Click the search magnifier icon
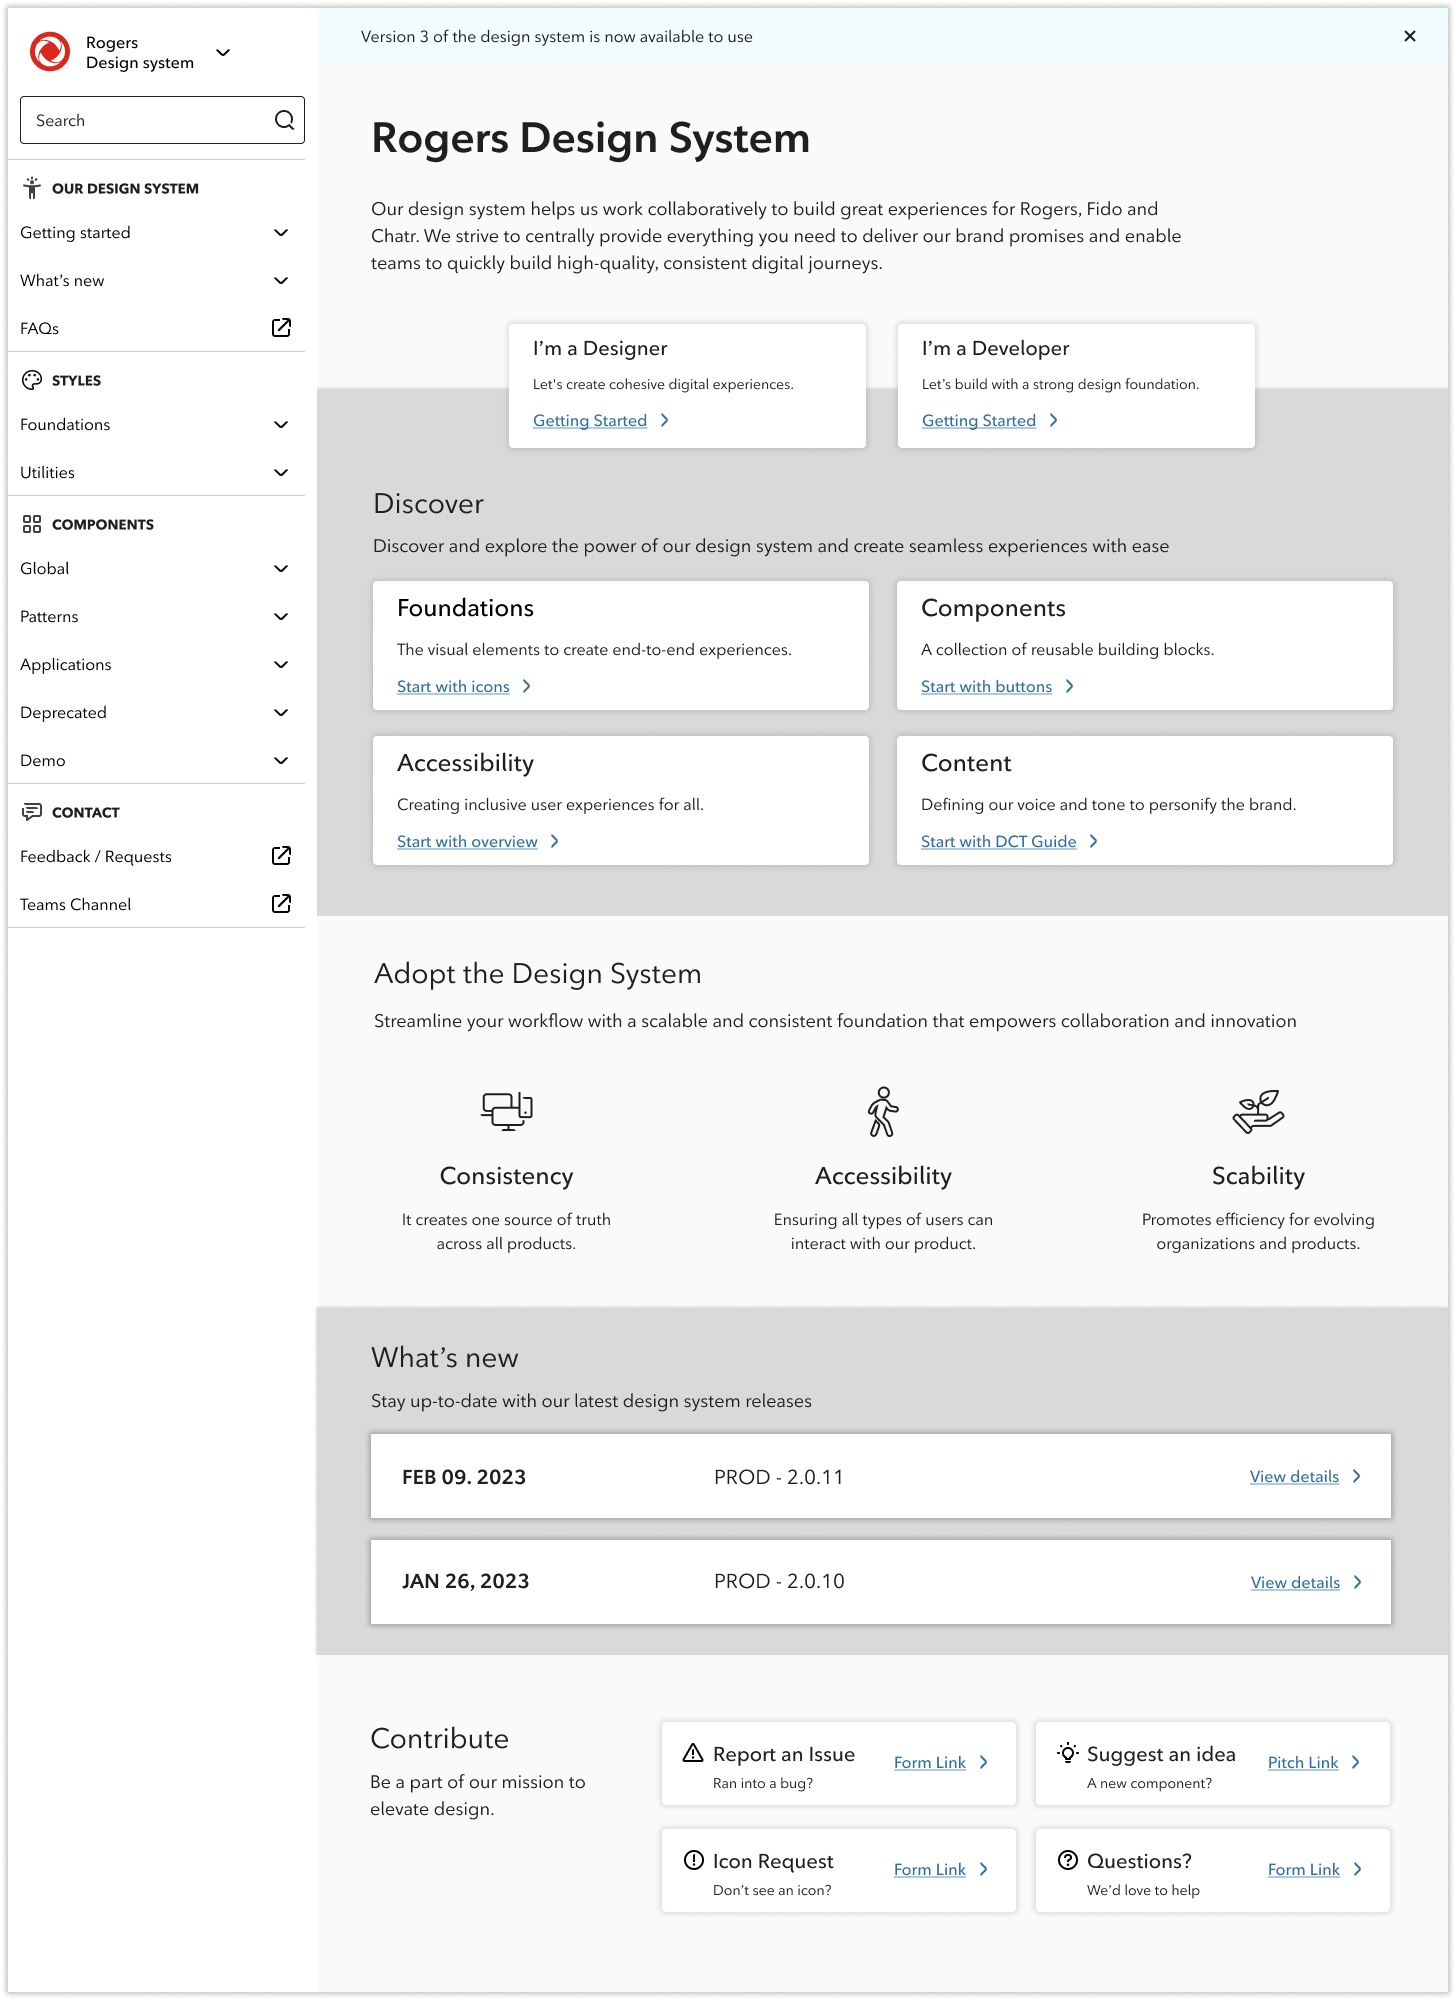 [284, 120]
